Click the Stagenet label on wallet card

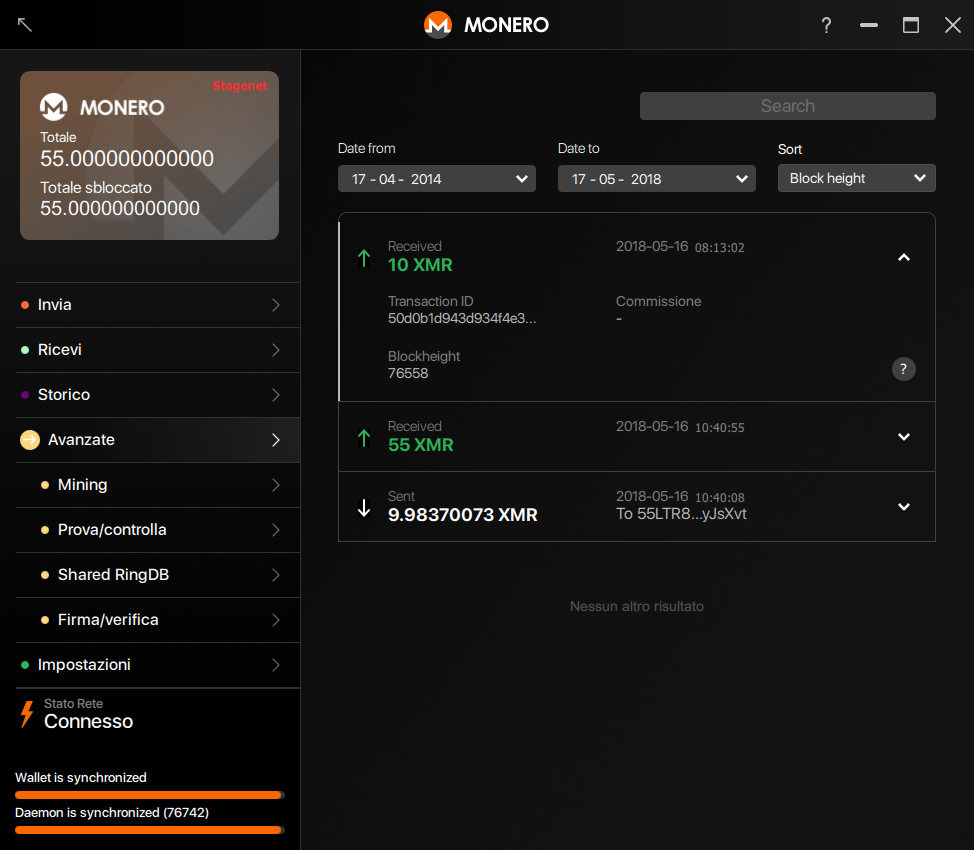point(240,86)
